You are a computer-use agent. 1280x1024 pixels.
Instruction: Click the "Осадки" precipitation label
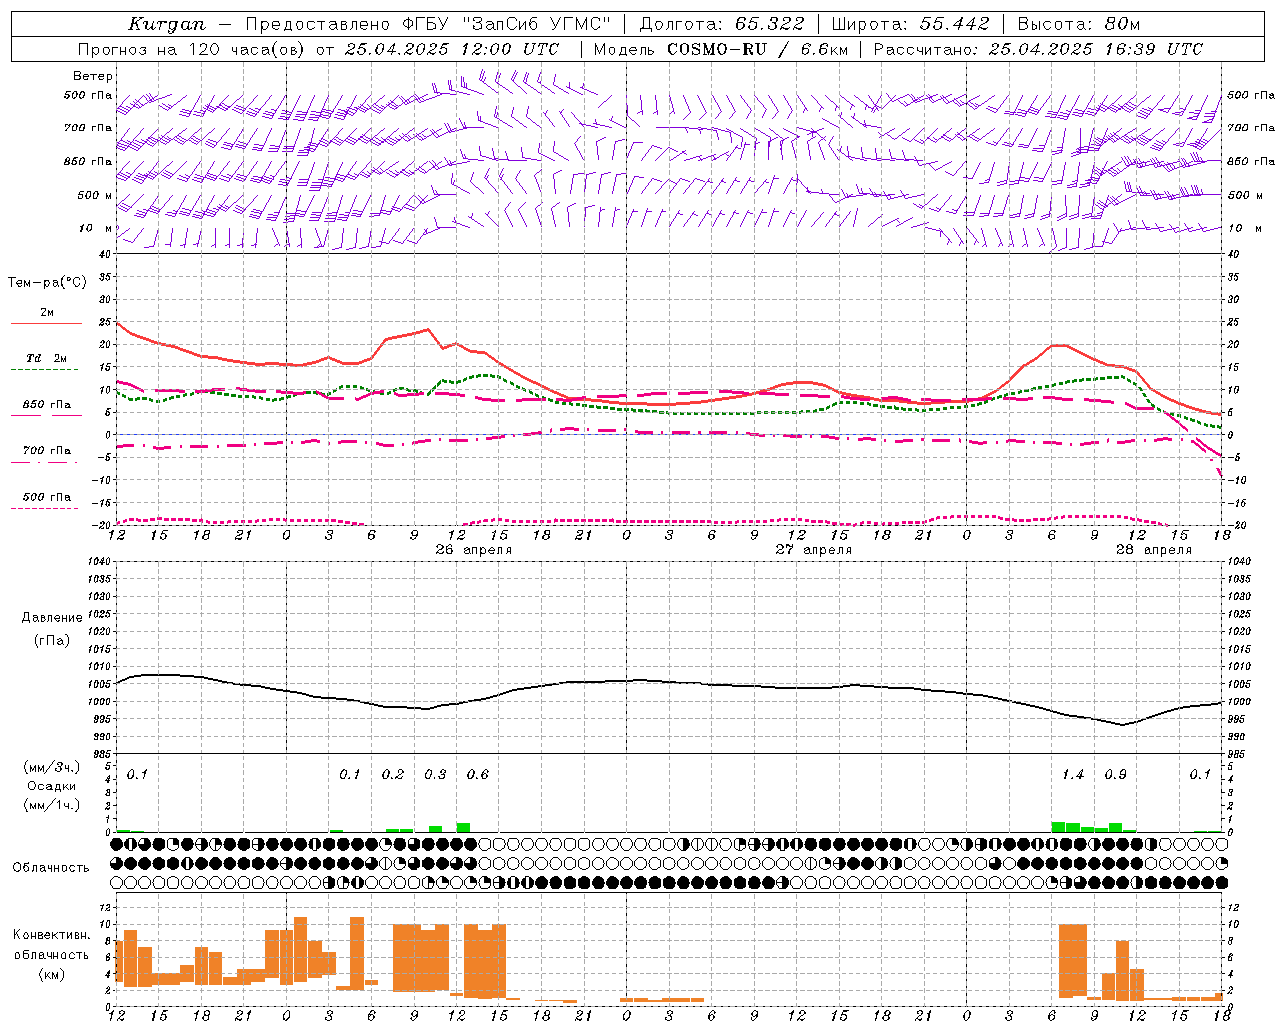click(51, 786)
